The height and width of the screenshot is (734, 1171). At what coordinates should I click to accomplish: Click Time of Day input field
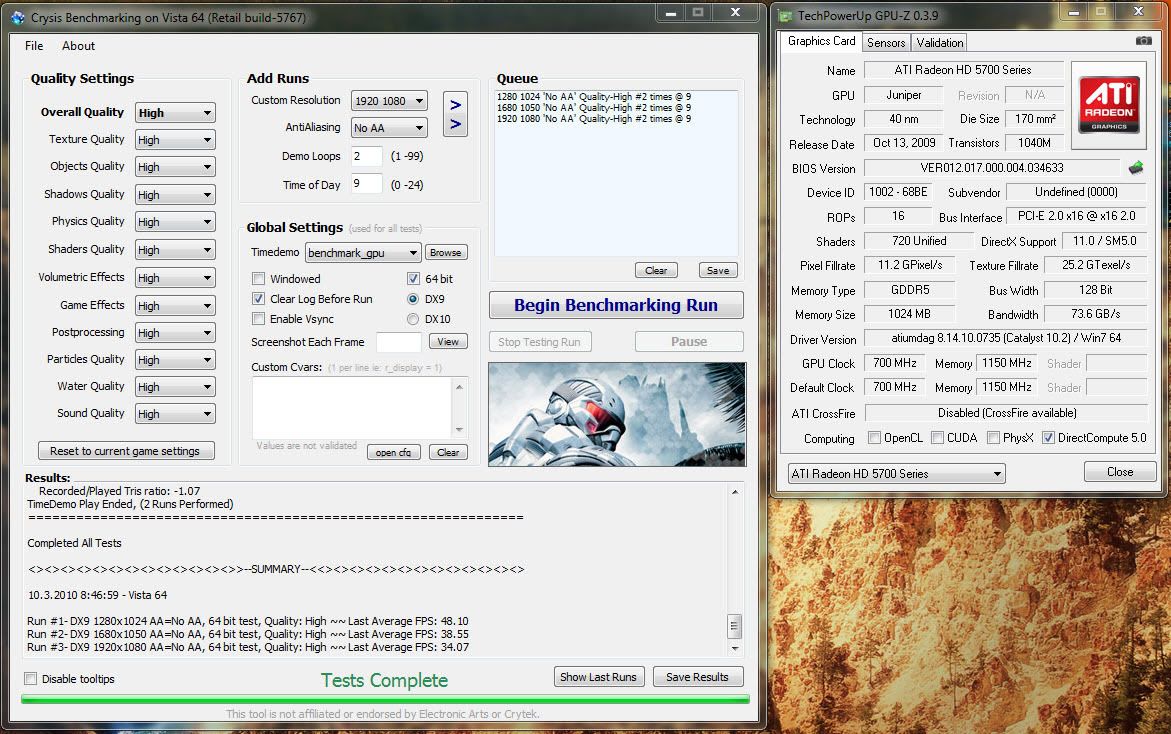367,184
